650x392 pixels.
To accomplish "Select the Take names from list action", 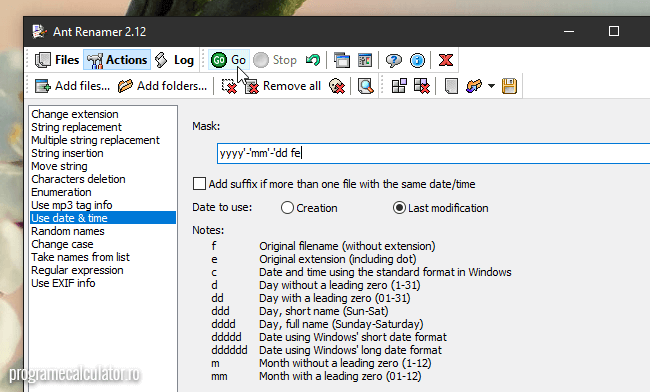I will coord(103,257).
